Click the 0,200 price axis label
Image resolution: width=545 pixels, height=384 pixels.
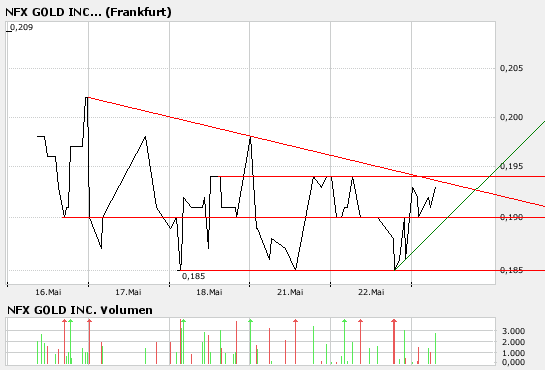pos(511,117)
